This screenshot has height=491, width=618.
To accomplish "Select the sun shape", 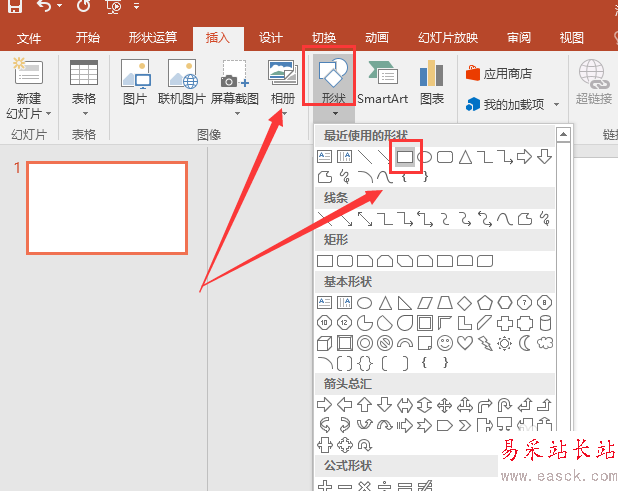I will point(504,343).
